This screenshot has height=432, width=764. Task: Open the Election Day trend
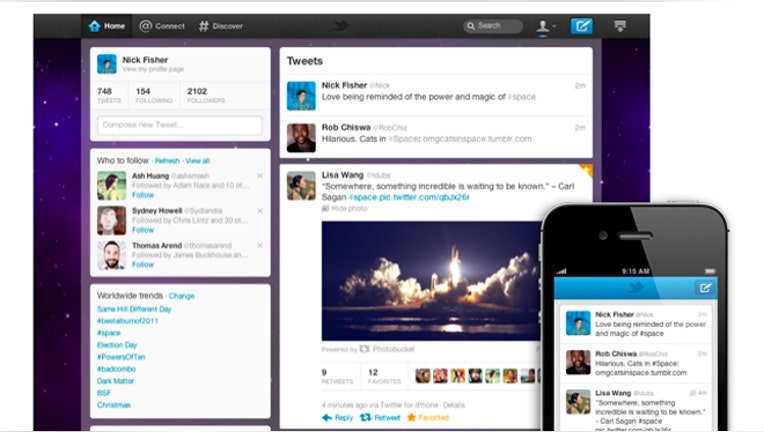point(117,345)
